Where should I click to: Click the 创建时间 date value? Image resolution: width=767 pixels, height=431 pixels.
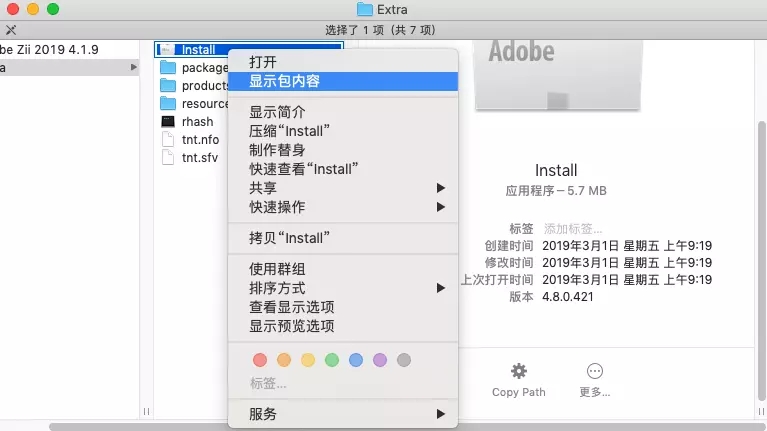click(627, 246)
